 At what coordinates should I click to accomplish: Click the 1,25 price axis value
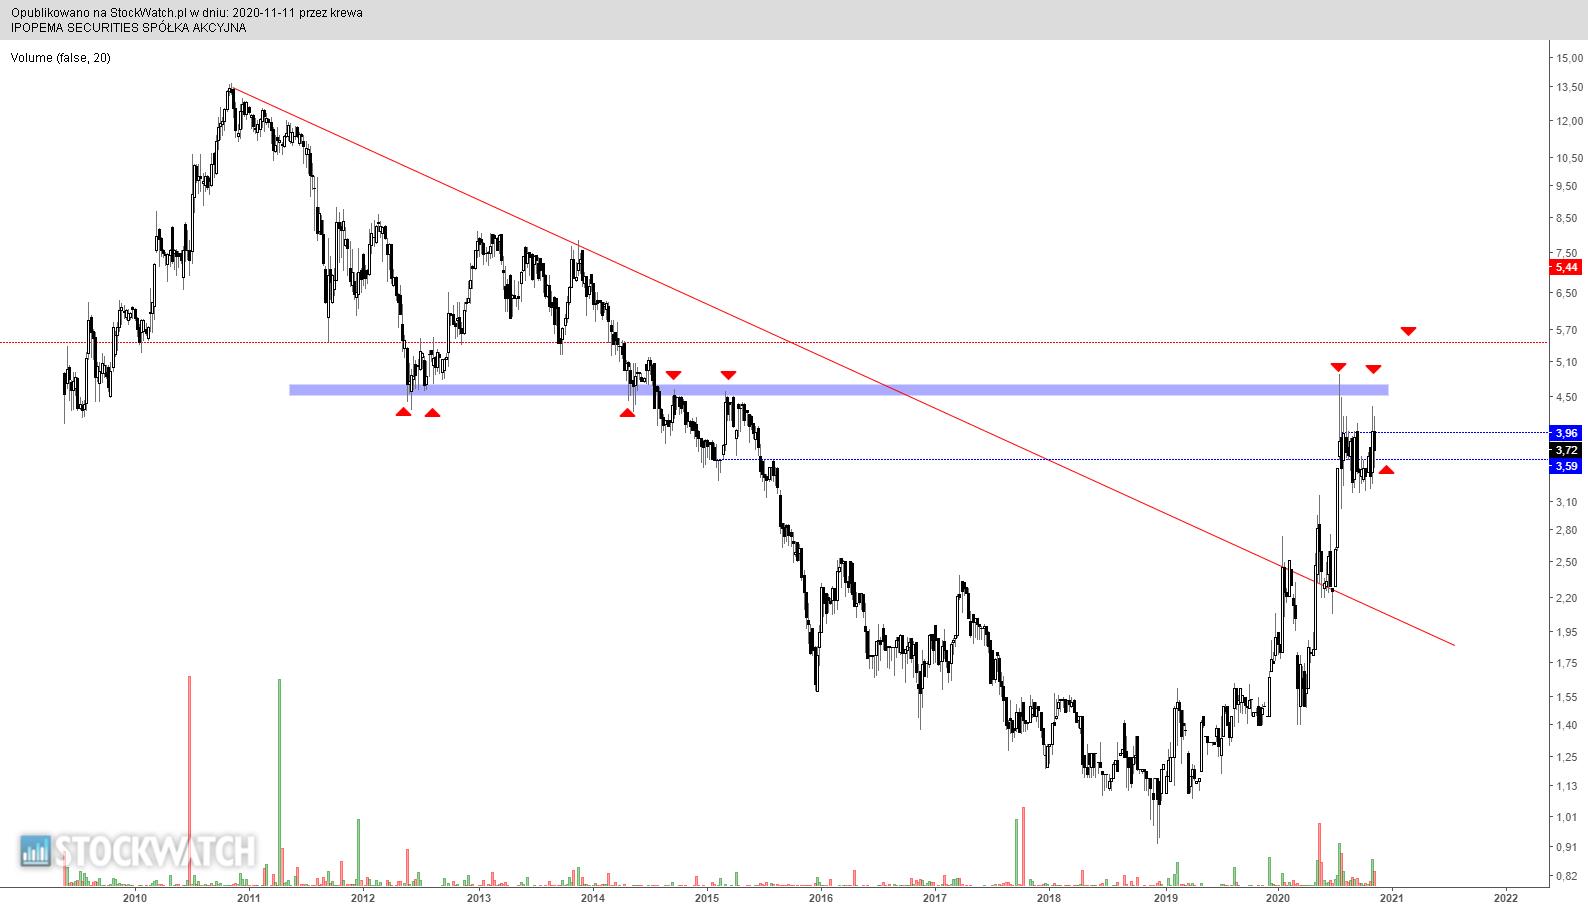click(1569, 758)
